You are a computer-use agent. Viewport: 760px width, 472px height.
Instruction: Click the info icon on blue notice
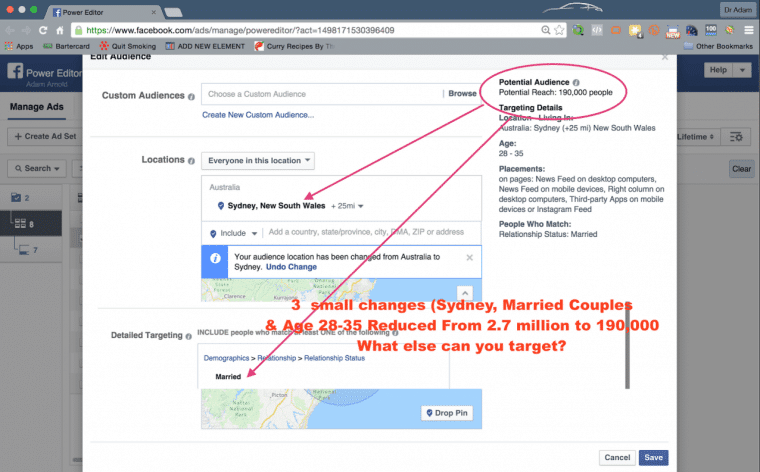click(x=215, y=258)
